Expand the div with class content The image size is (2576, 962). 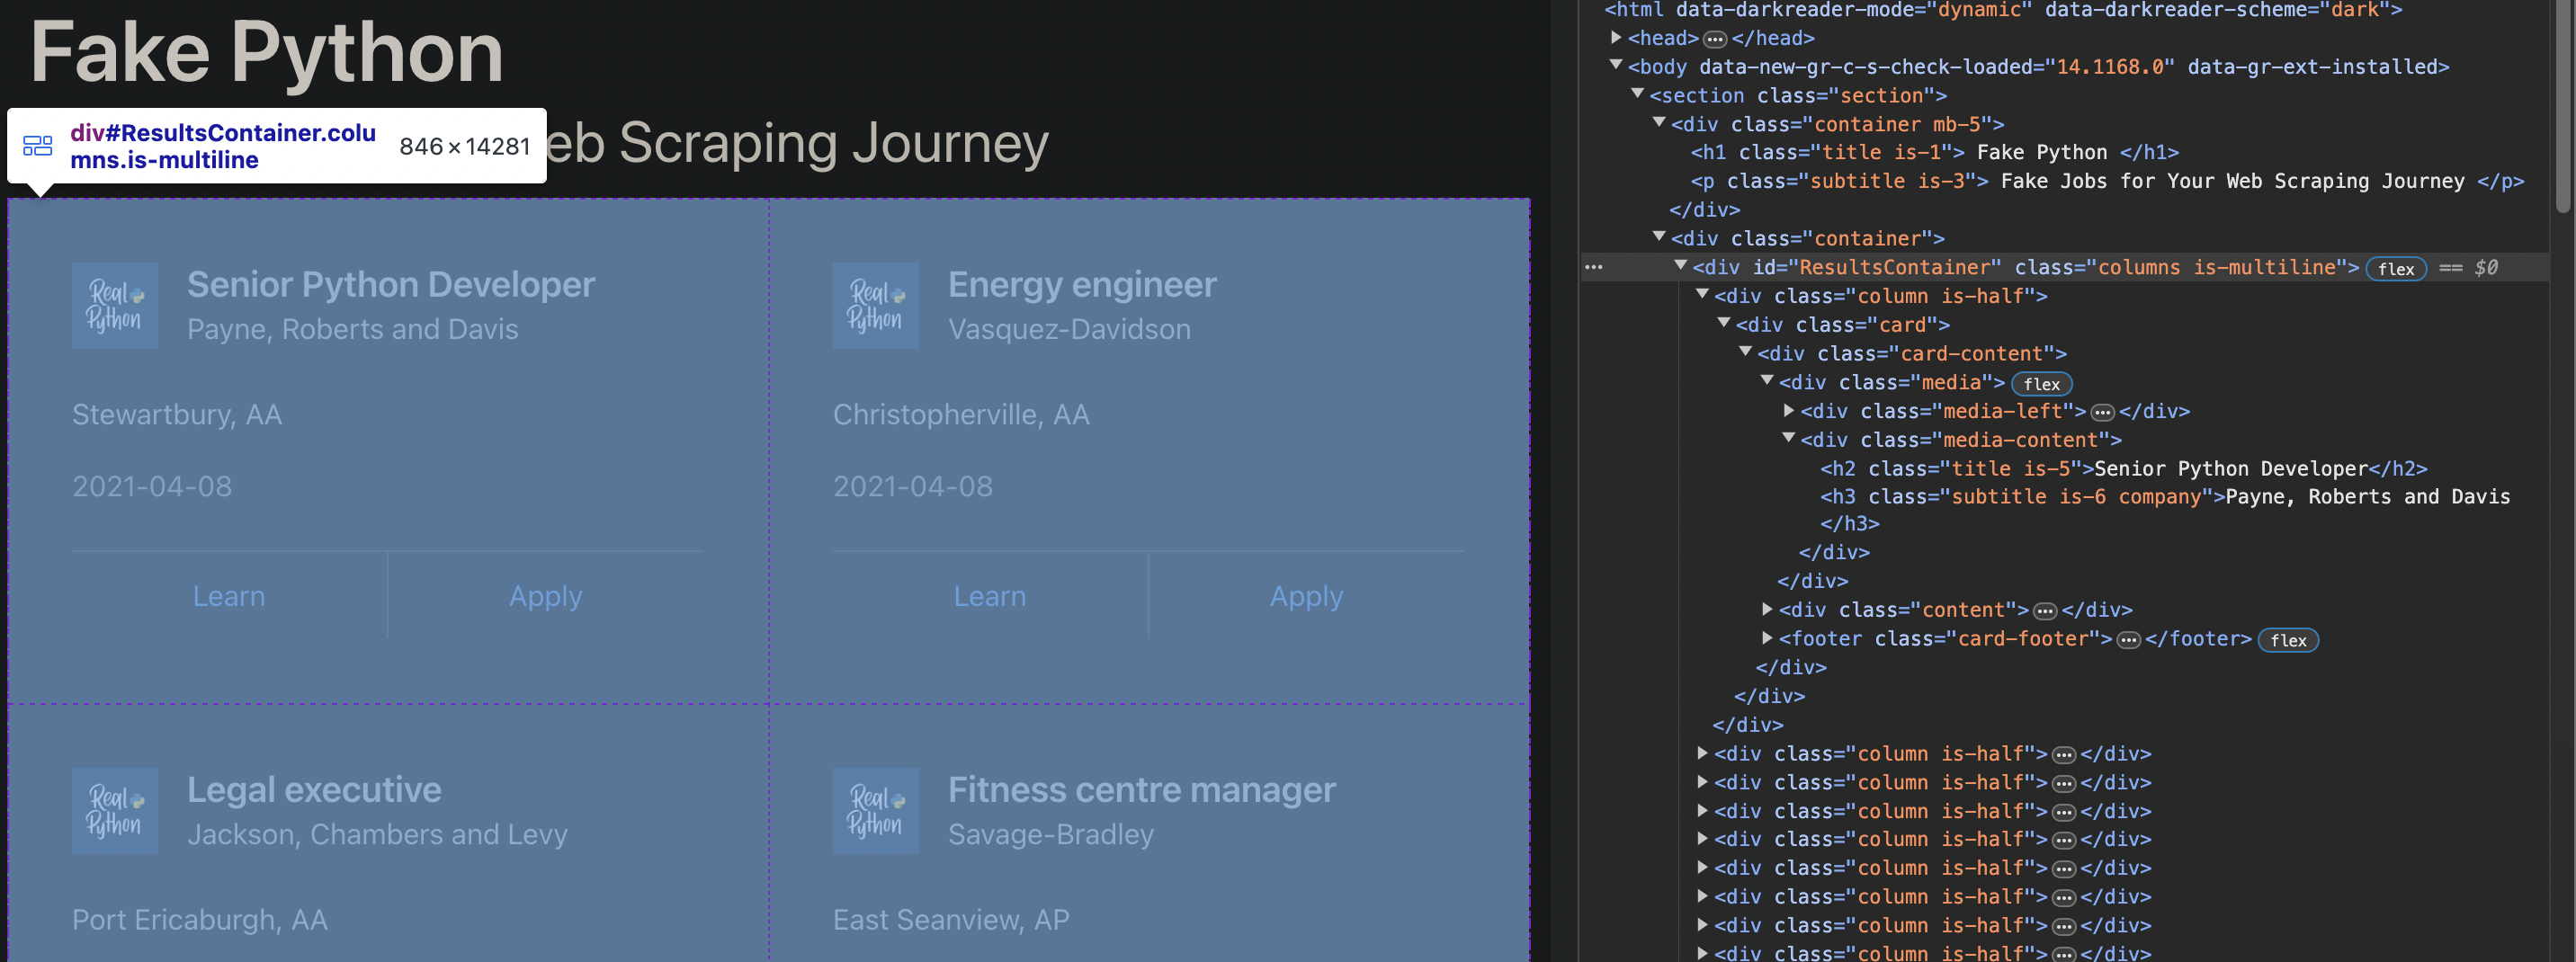1767,609
